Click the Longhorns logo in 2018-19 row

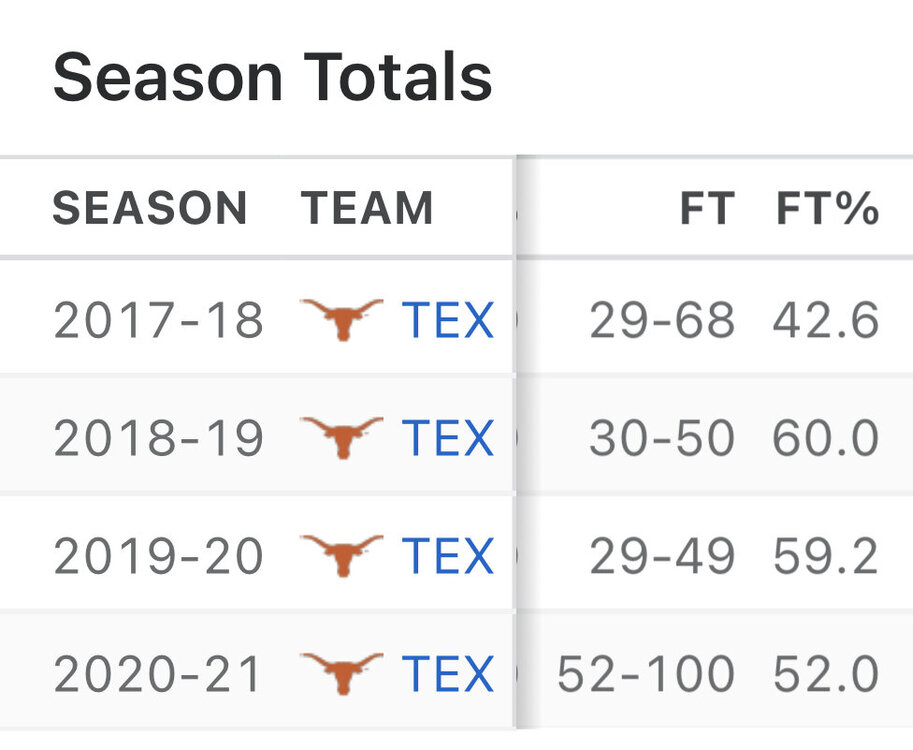[342, 438]
